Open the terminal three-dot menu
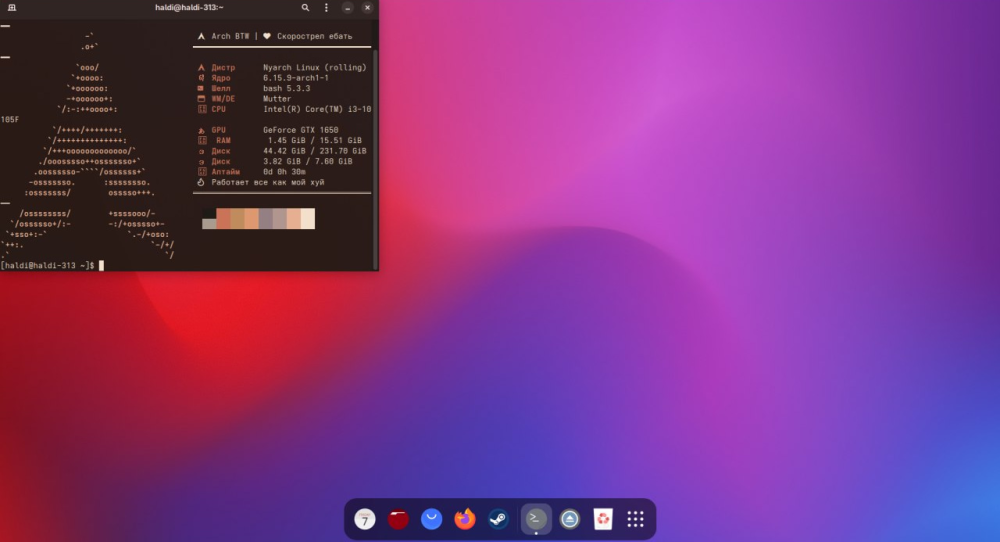Image resolution: width=1000 pixels, height=542 pixels. (326, 8)
